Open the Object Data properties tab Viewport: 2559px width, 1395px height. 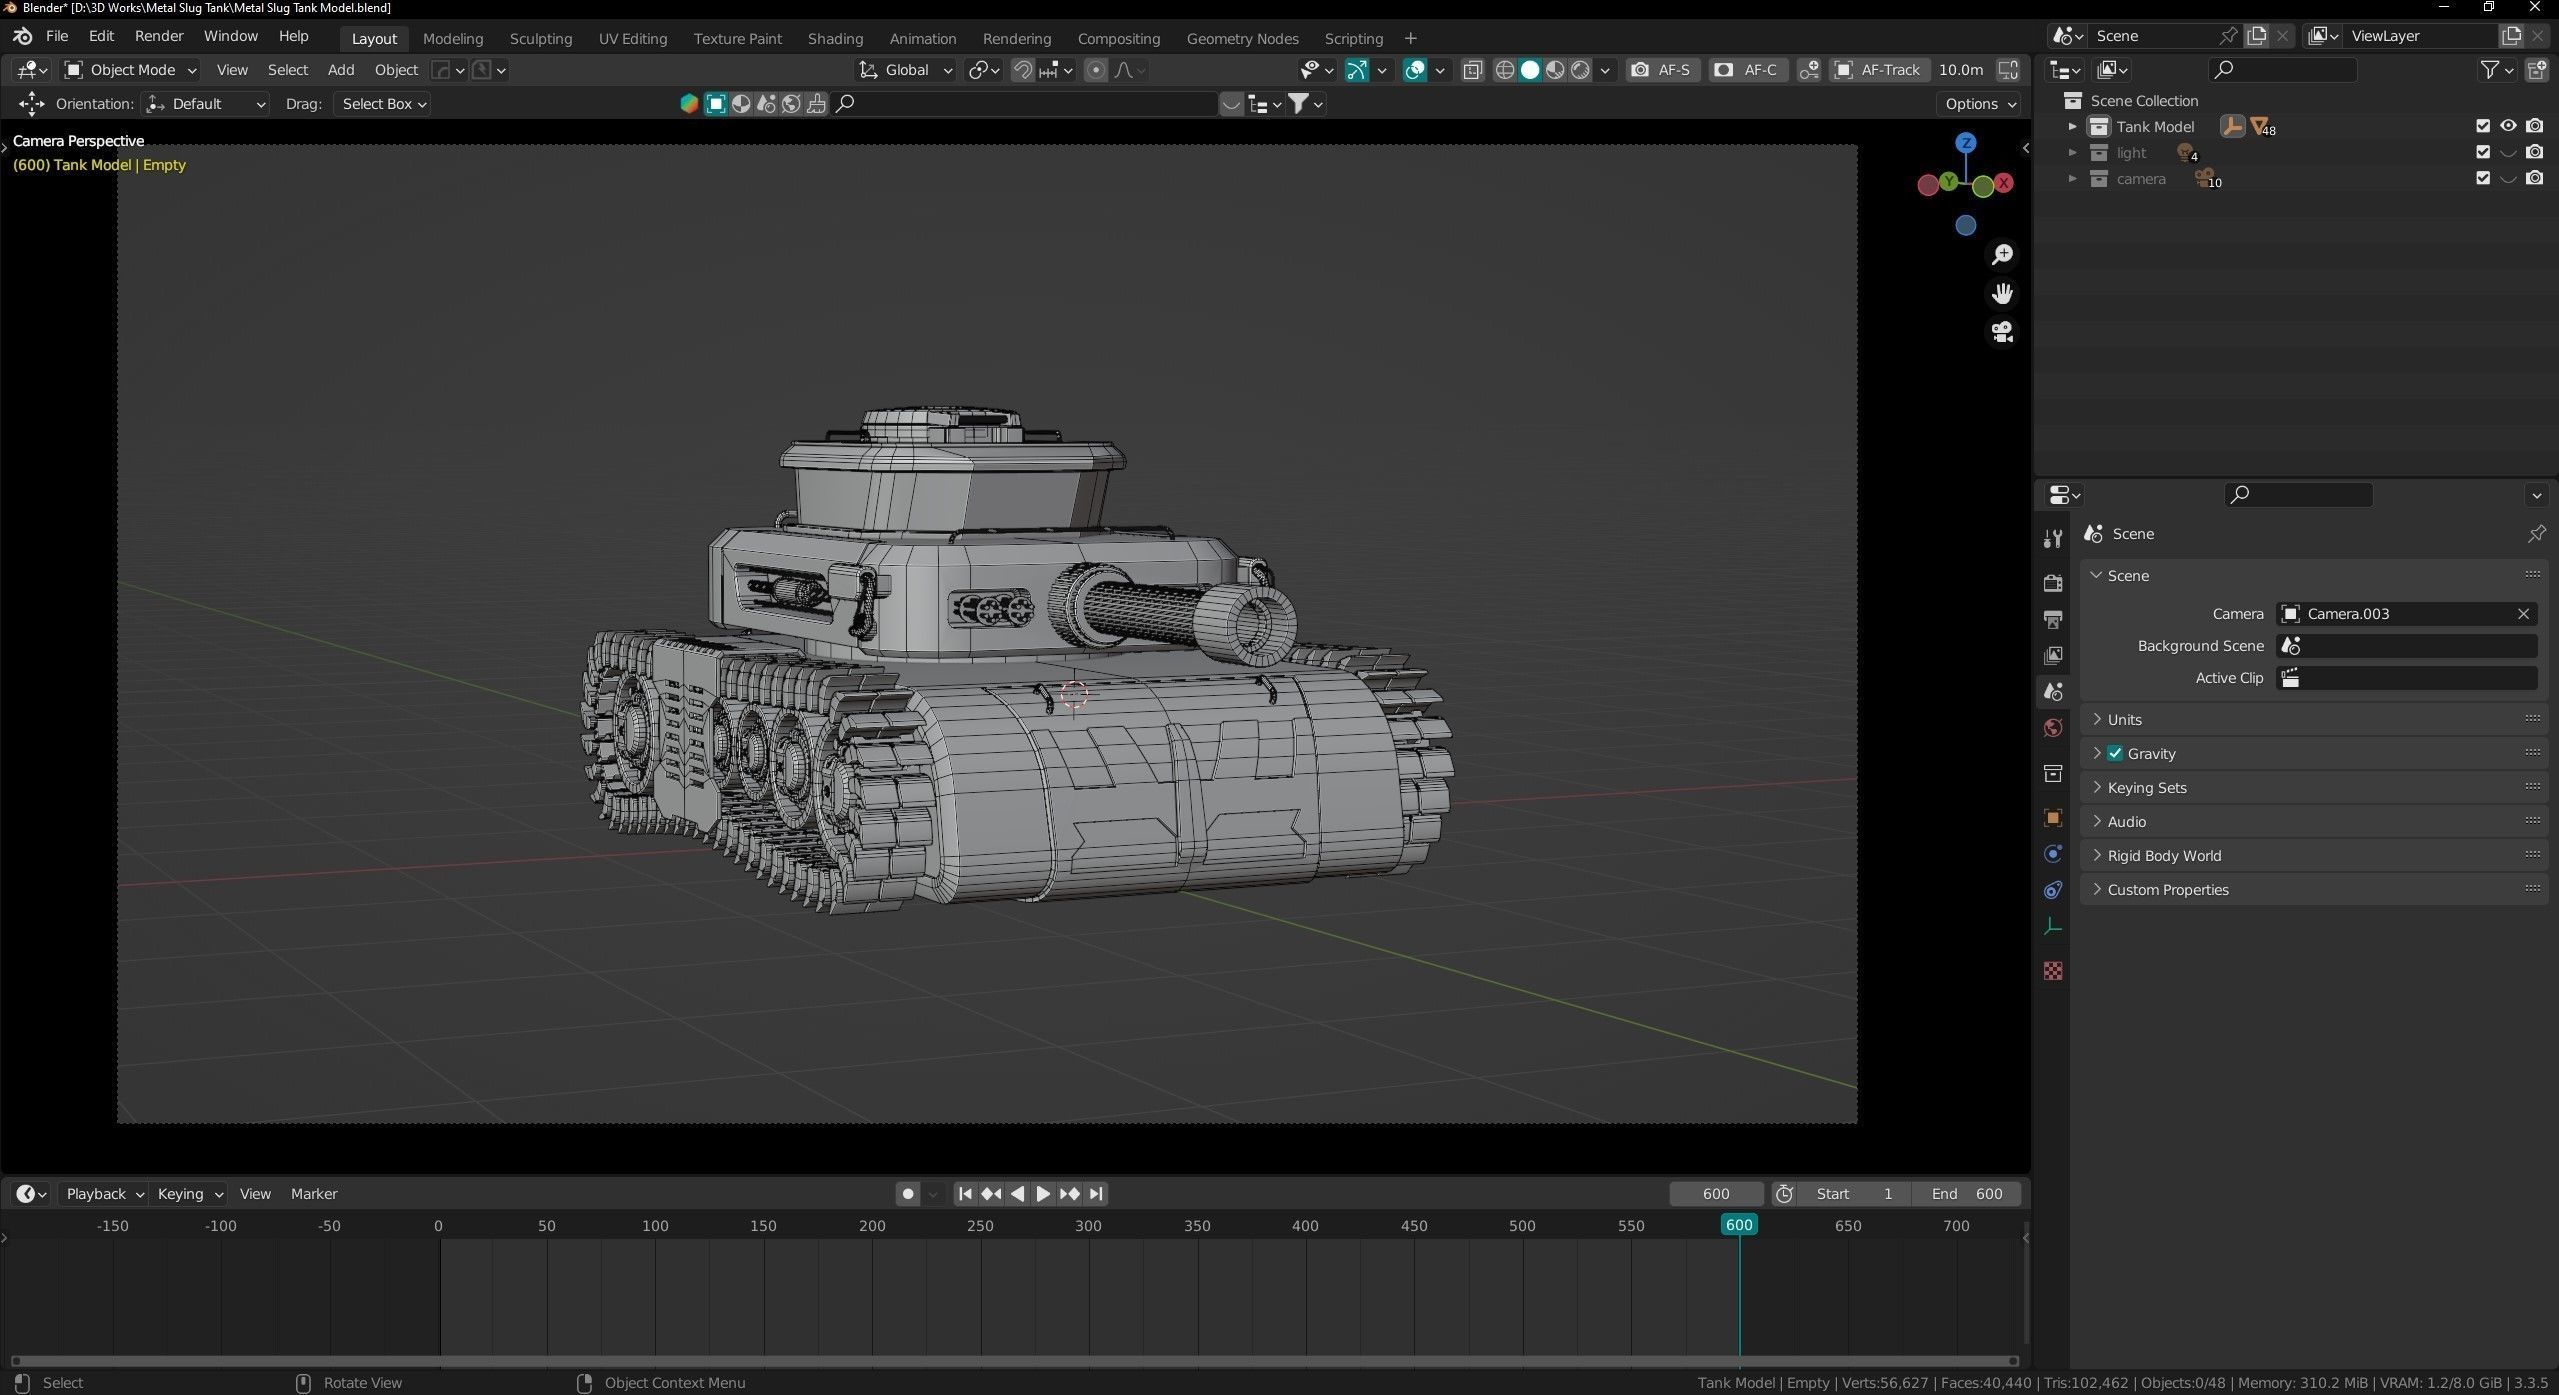point(2053,927)
